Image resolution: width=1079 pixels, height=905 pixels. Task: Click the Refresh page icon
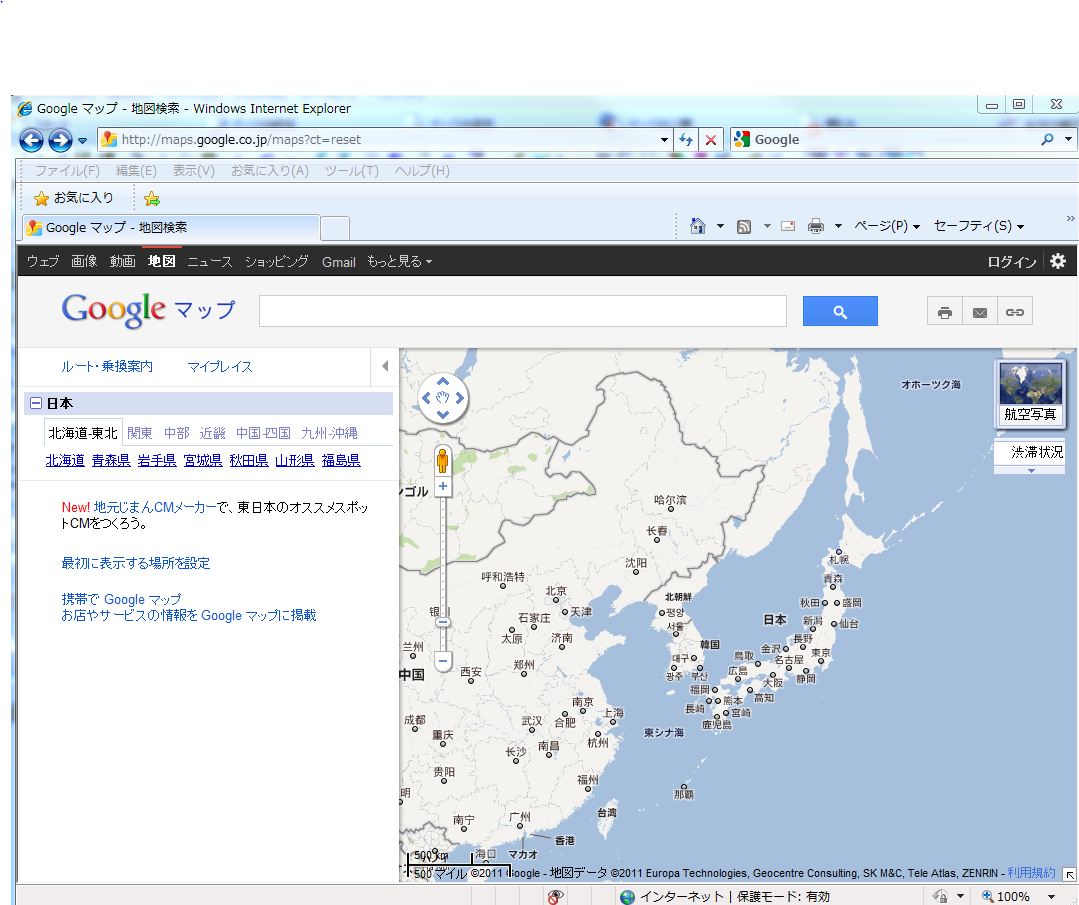point(685,140)
